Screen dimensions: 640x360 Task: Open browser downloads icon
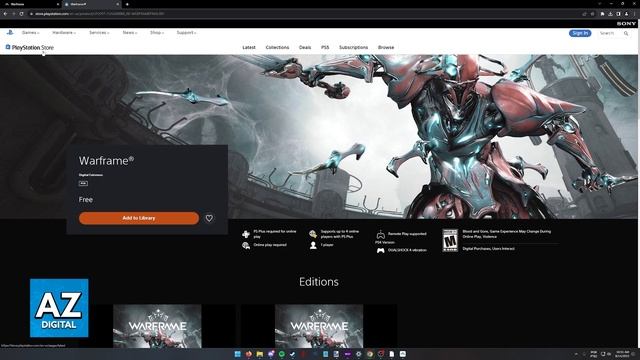click(x=610, y=14)
